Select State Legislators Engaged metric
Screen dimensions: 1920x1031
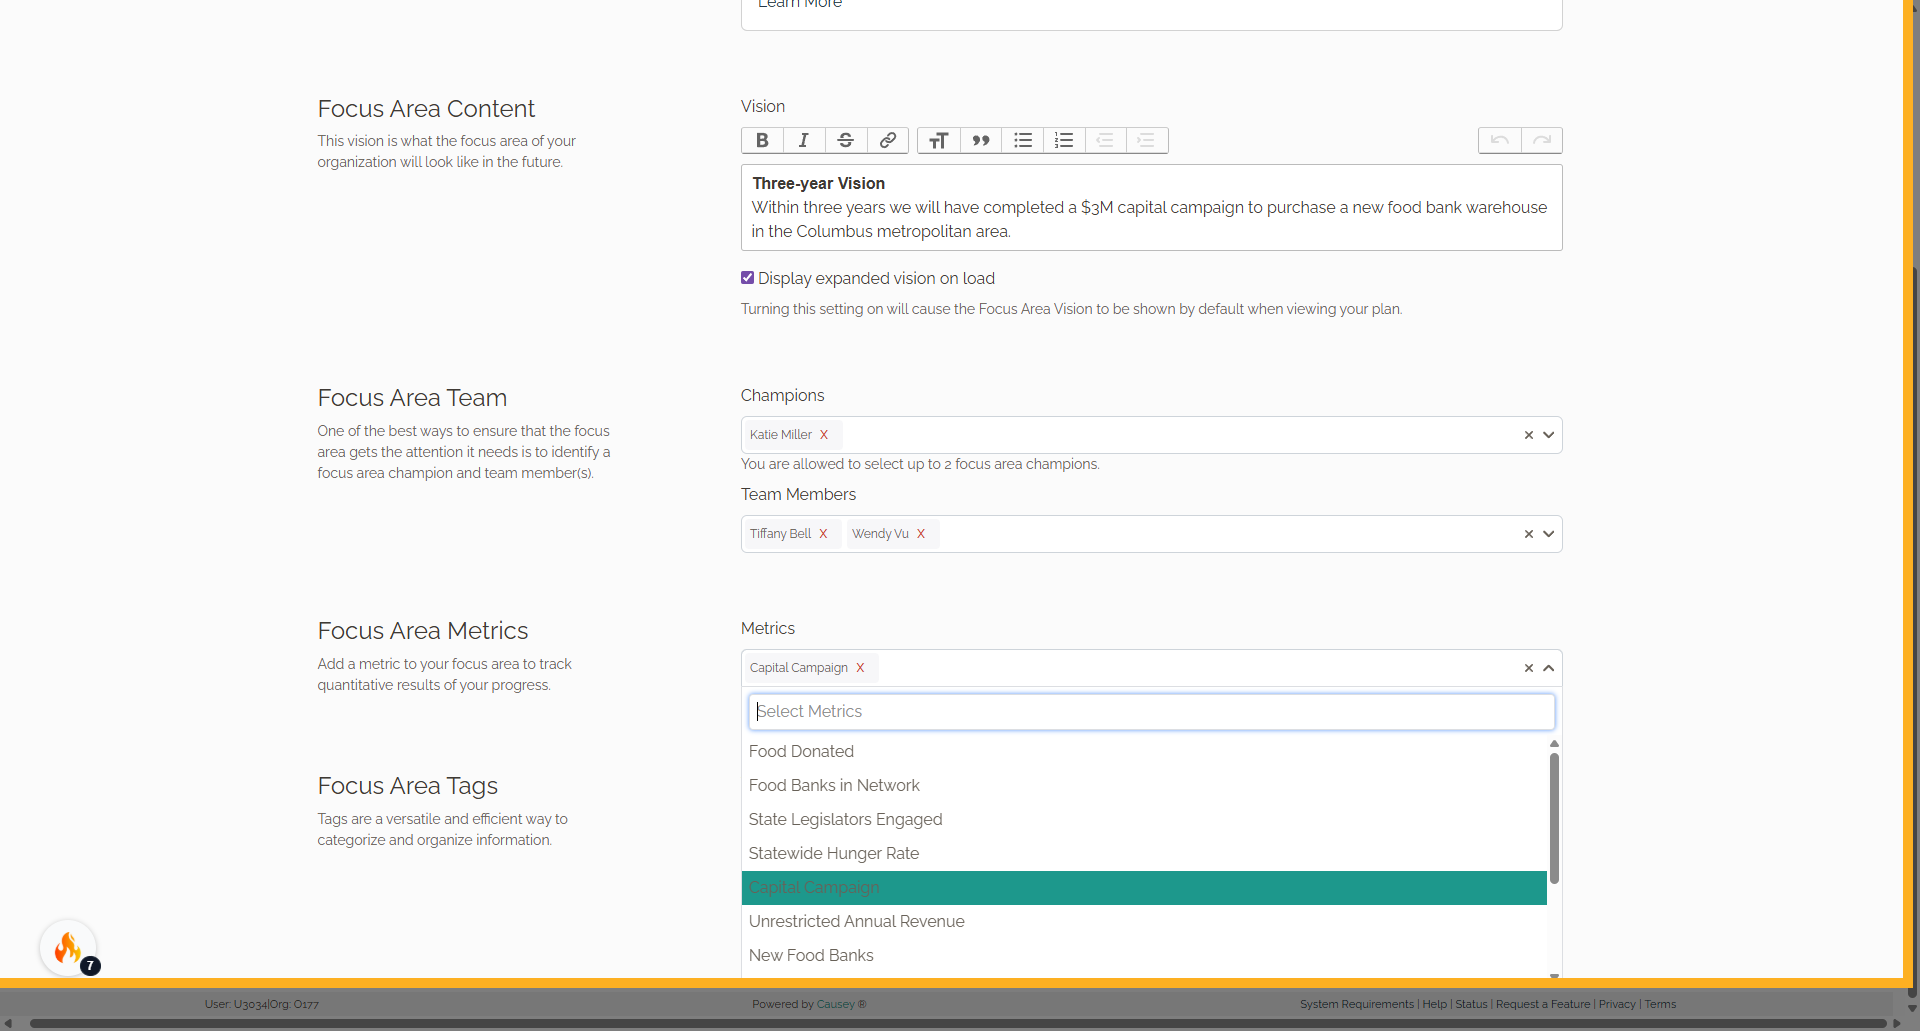[x=1144, y=820]
